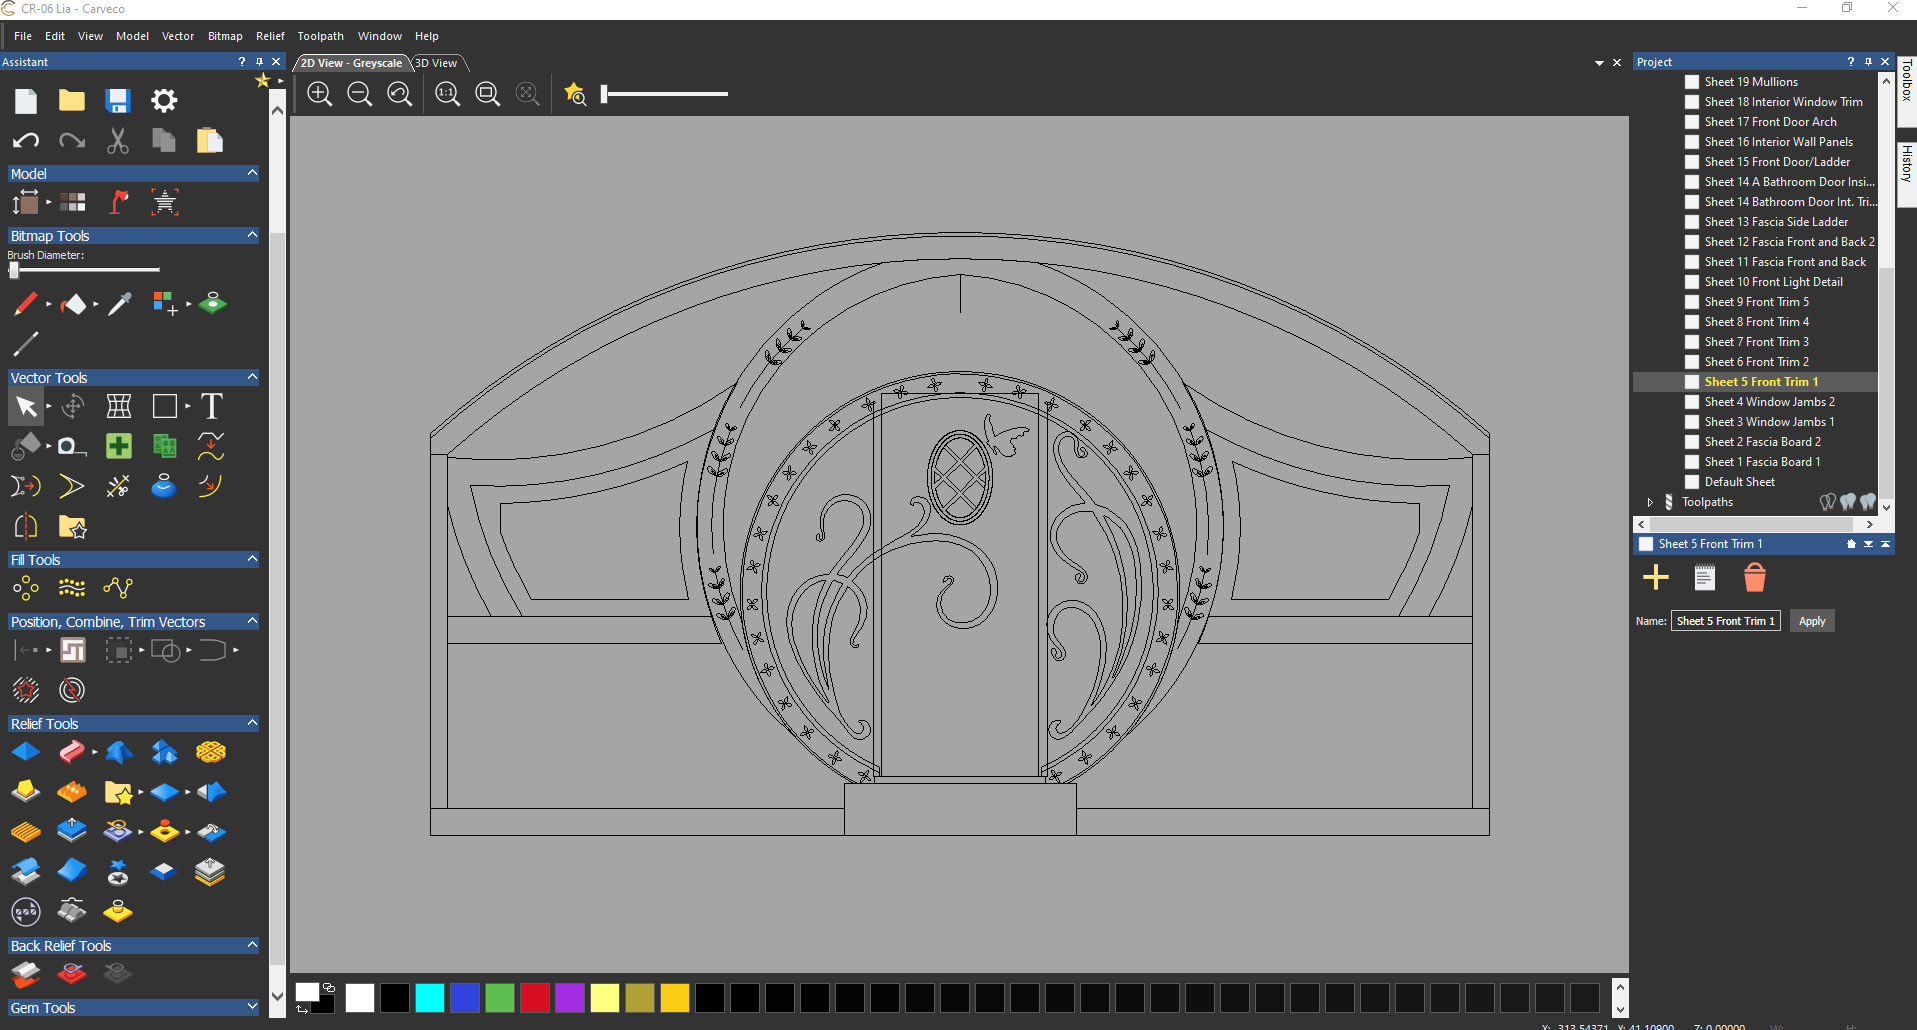The width and height of the screenshot is (1917, 1030).
Task: Select the red paint brush tool
Action: tap(26, 303)
